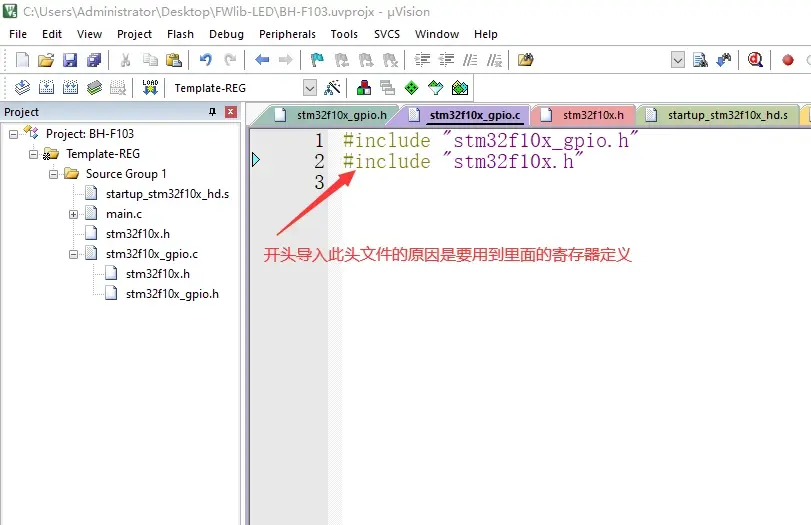
Task: Select Source Group 1 folder label
Action: pos(126,174)
